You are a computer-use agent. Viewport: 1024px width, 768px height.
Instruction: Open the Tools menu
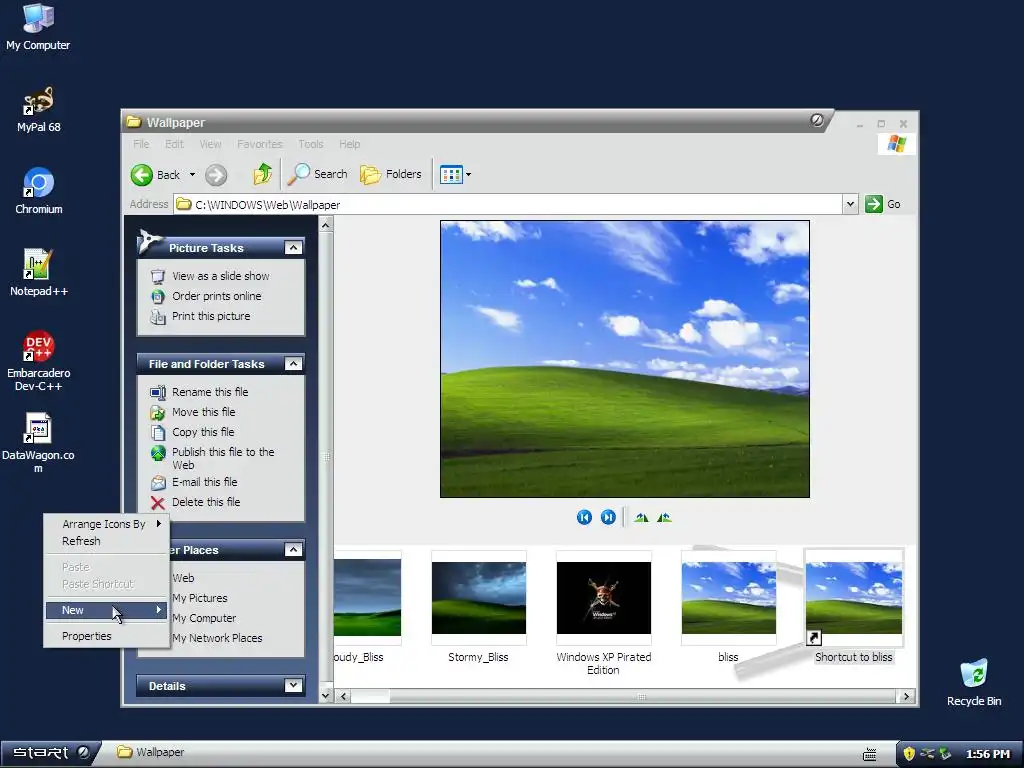tap(311, 144)
